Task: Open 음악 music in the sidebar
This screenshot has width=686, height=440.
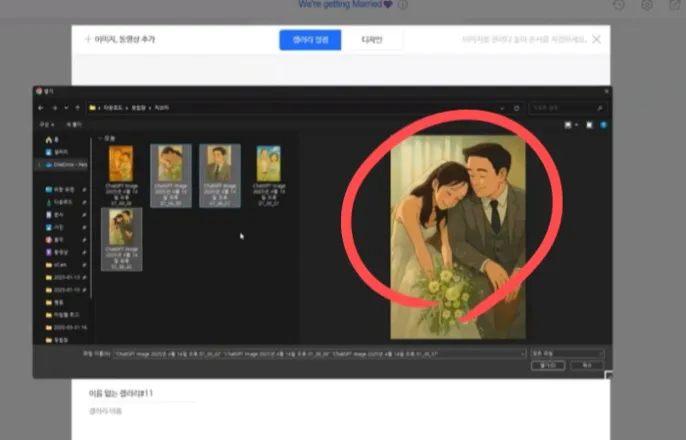Action: 55,240
